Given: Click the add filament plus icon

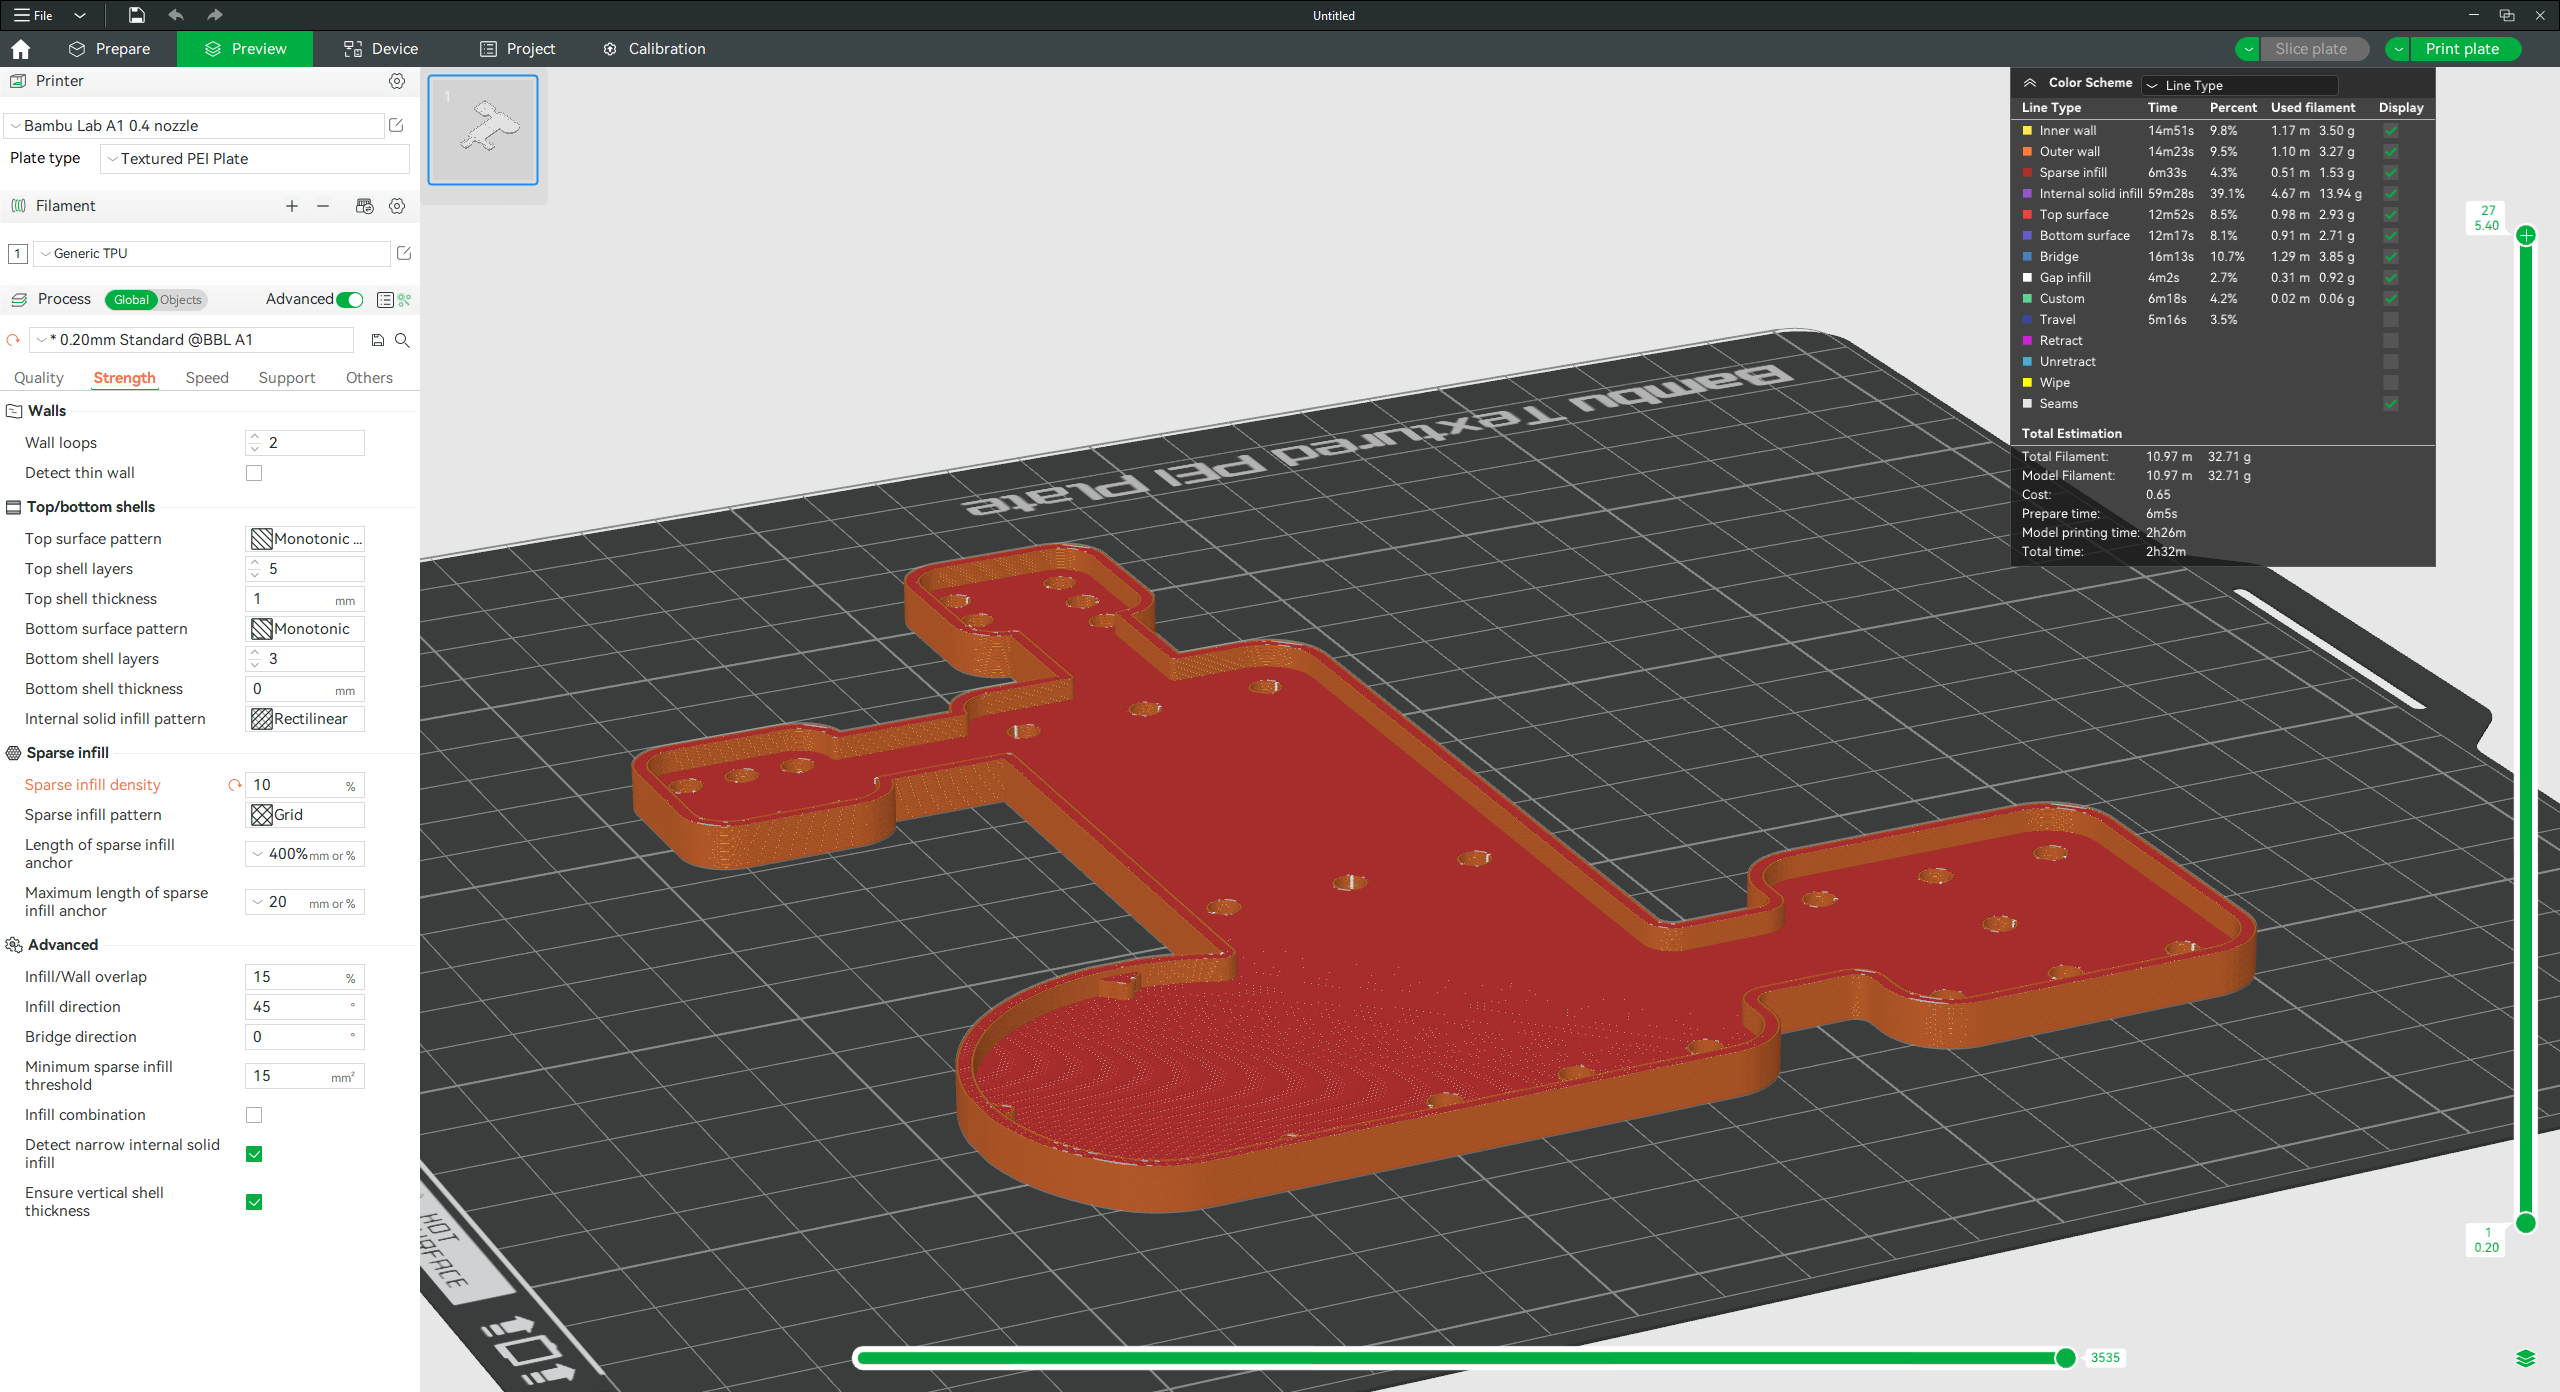Looking at the screenshot, I should pos(292,206).
